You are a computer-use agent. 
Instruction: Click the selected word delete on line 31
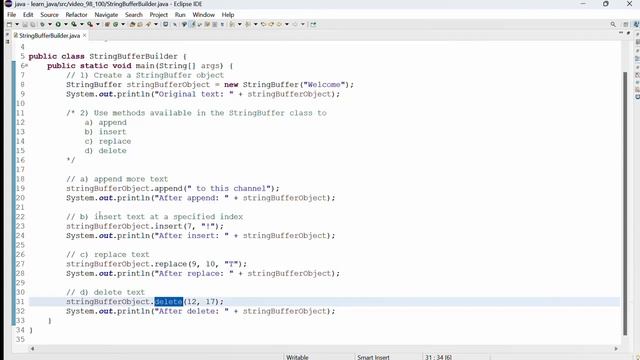click(169, 302)
